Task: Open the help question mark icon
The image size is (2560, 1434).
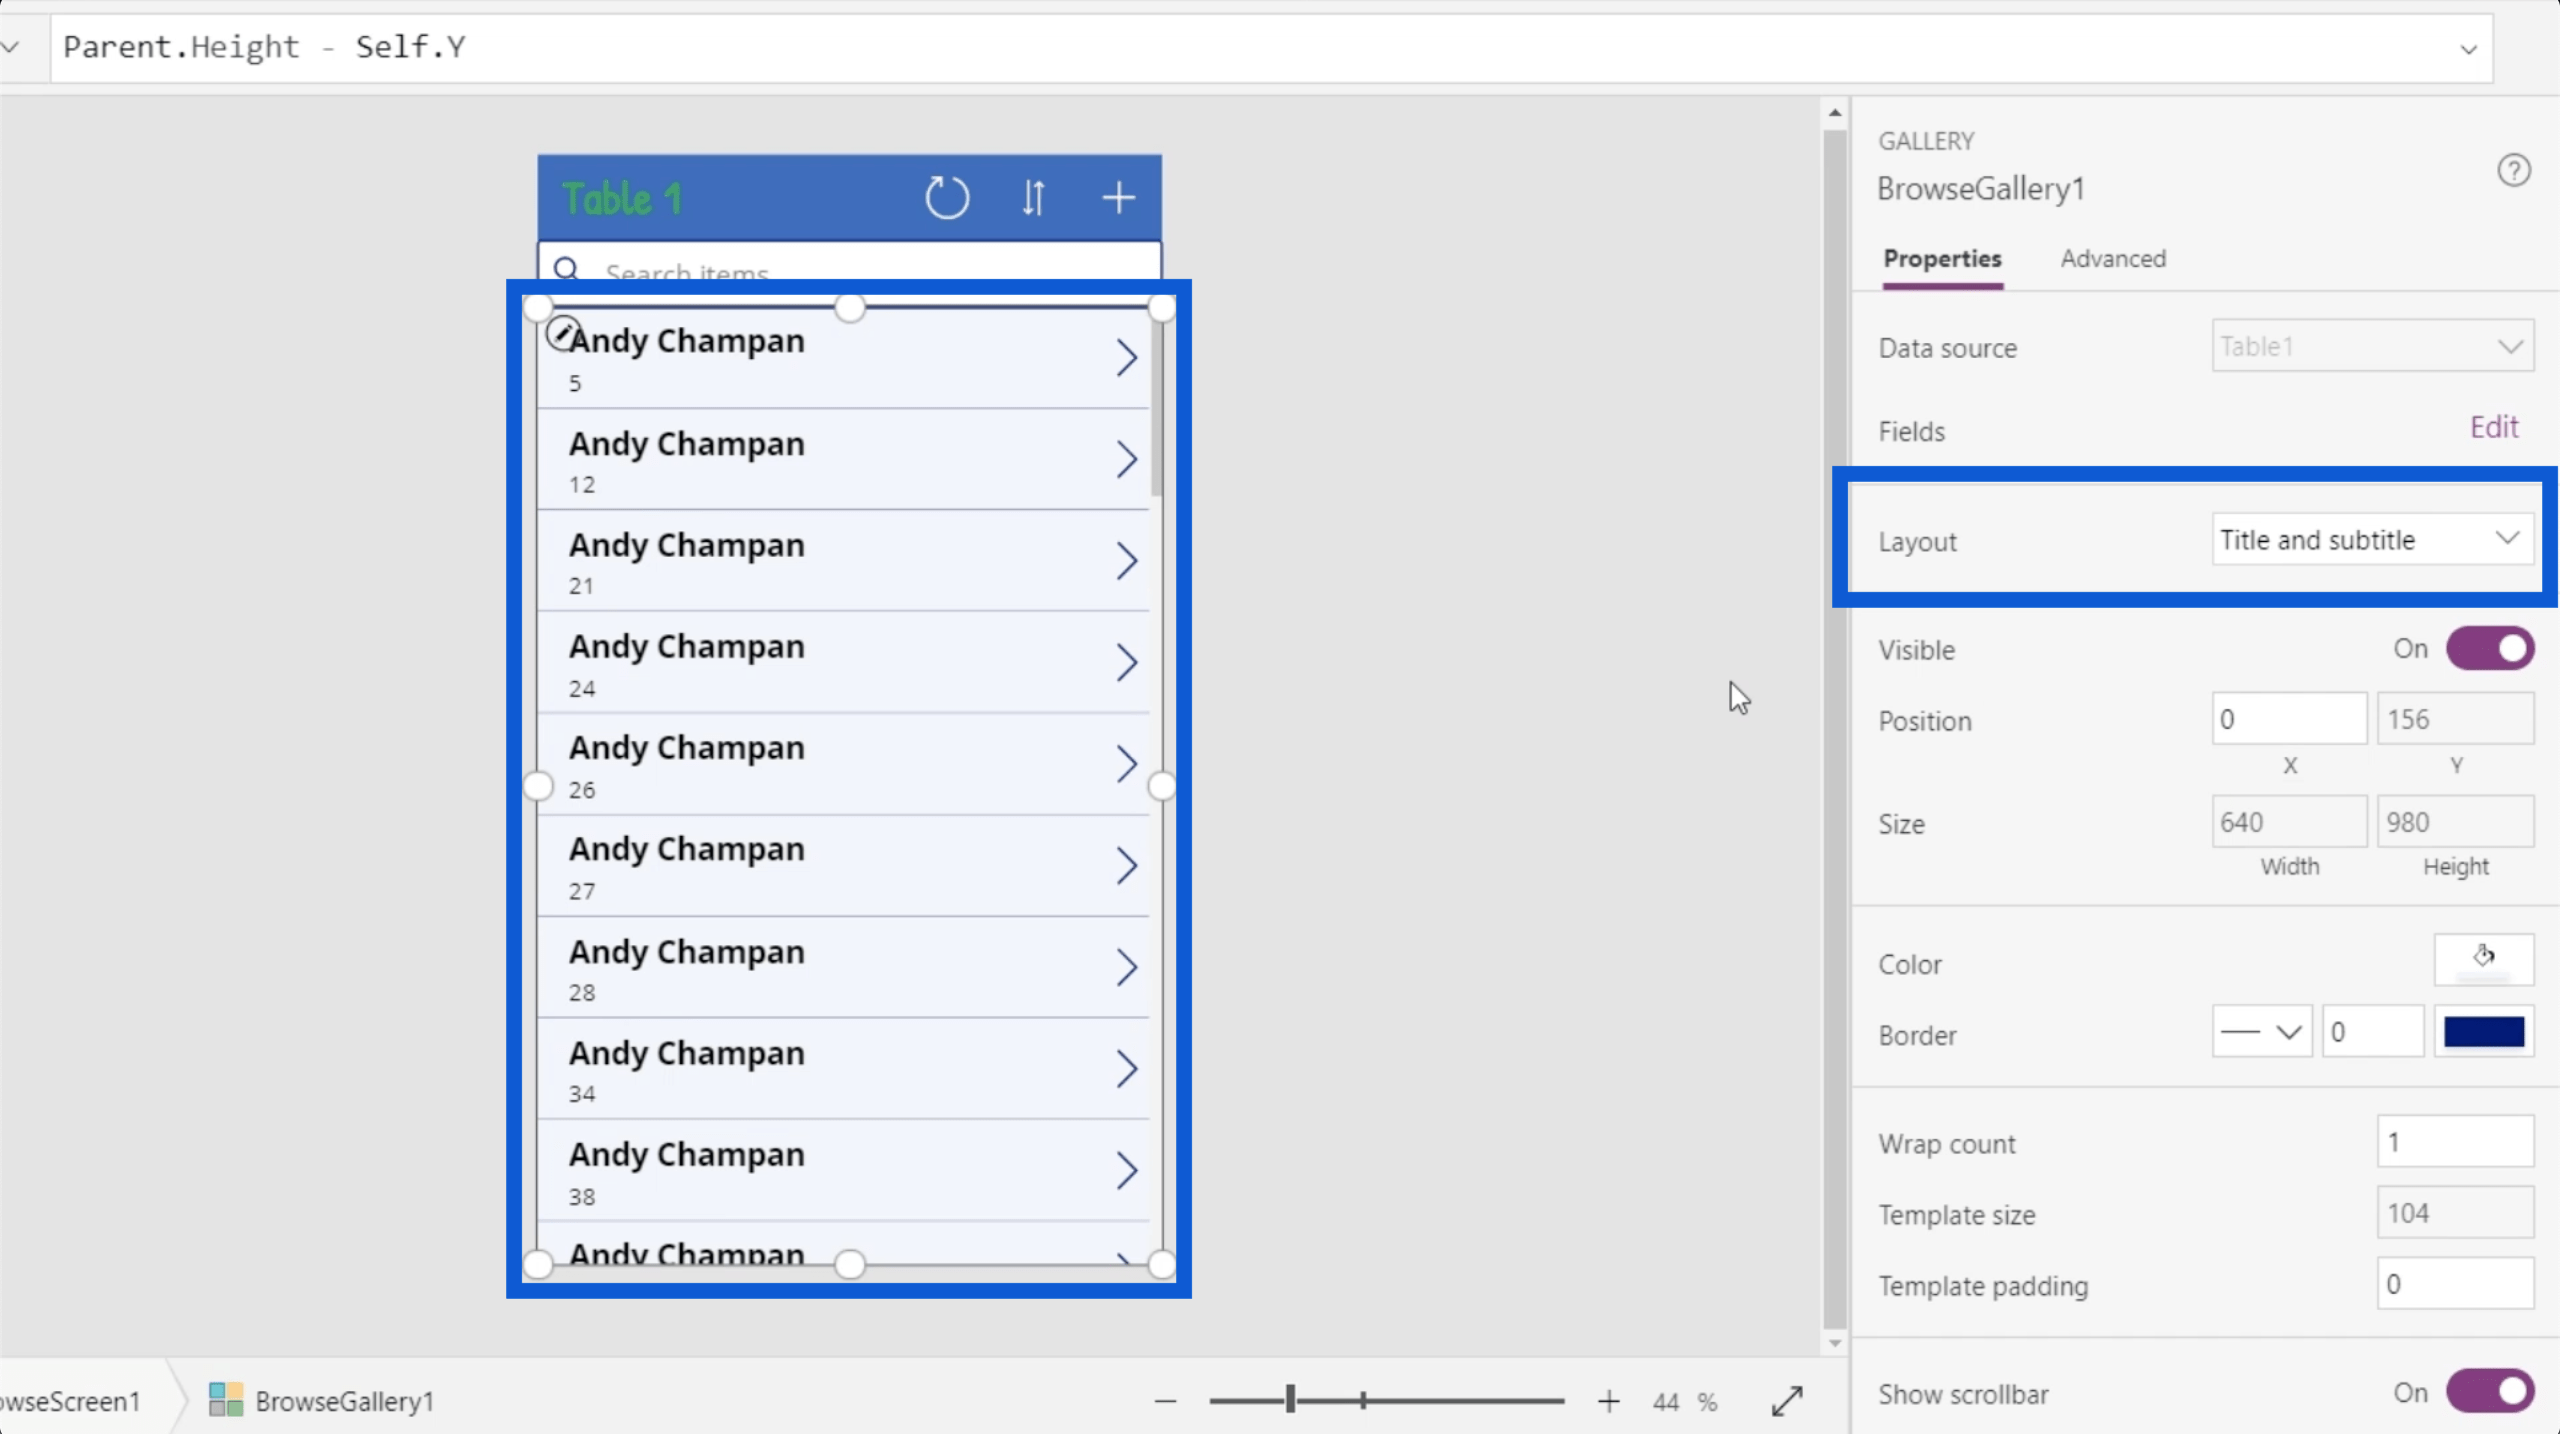Action: tap(2513, 171)
